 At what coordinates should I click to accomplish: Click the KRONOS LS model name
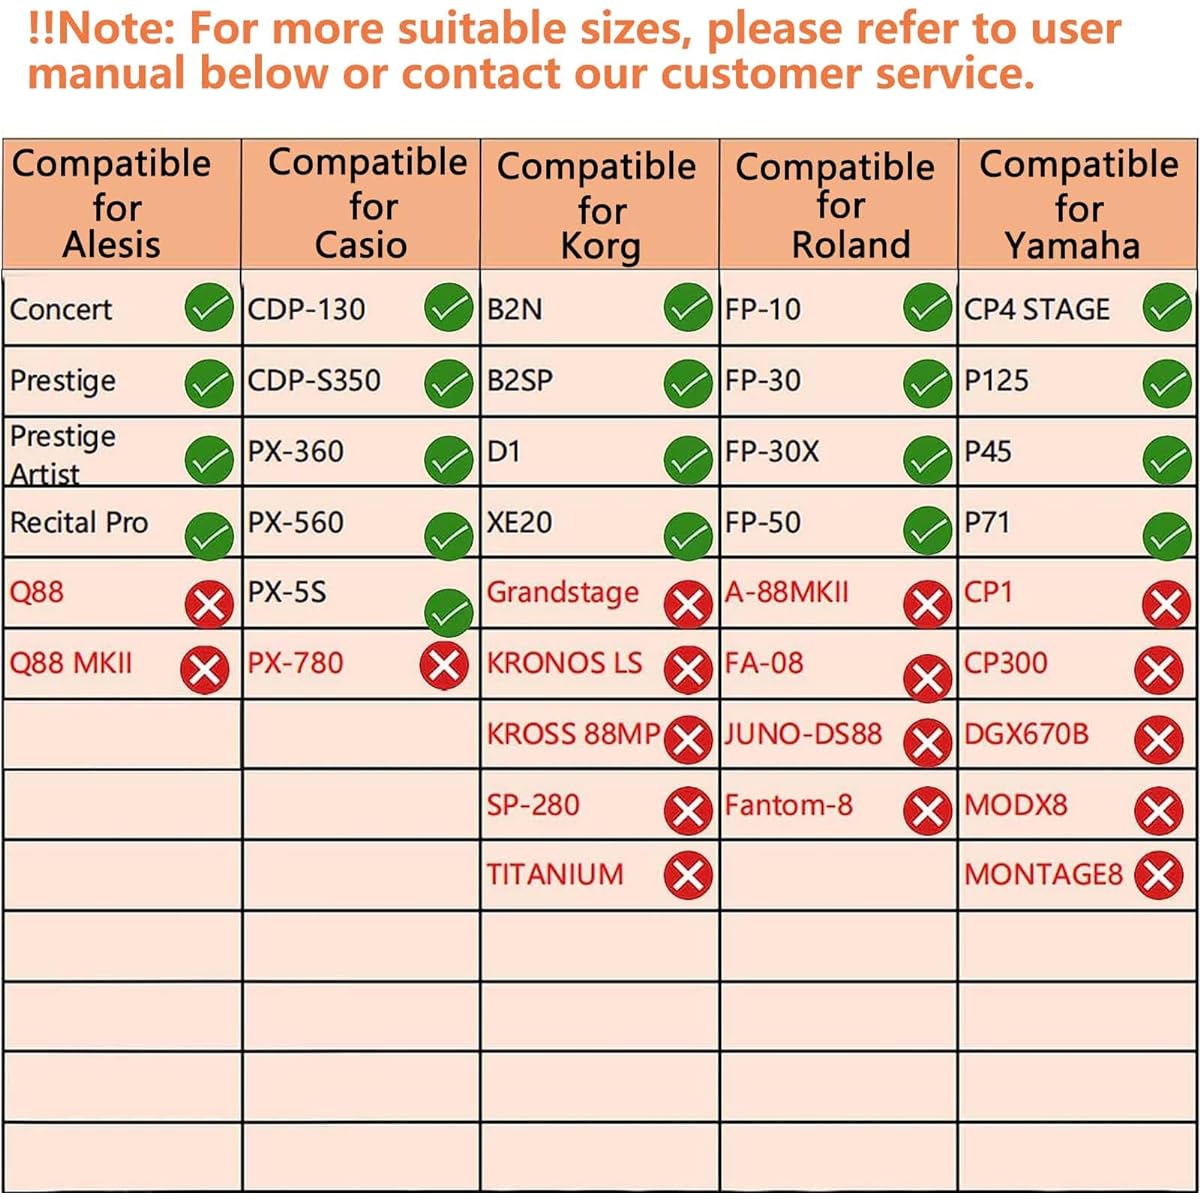coord(564,663)
